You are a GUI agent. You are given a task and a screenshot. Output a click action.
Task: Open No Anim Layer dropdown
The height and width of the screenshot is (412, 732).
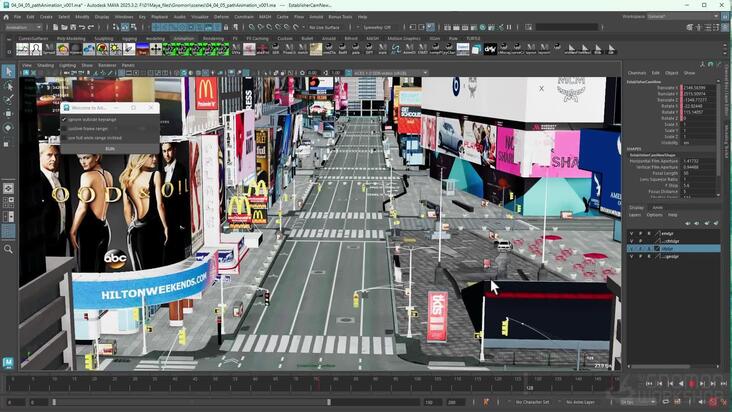[580, 402]
